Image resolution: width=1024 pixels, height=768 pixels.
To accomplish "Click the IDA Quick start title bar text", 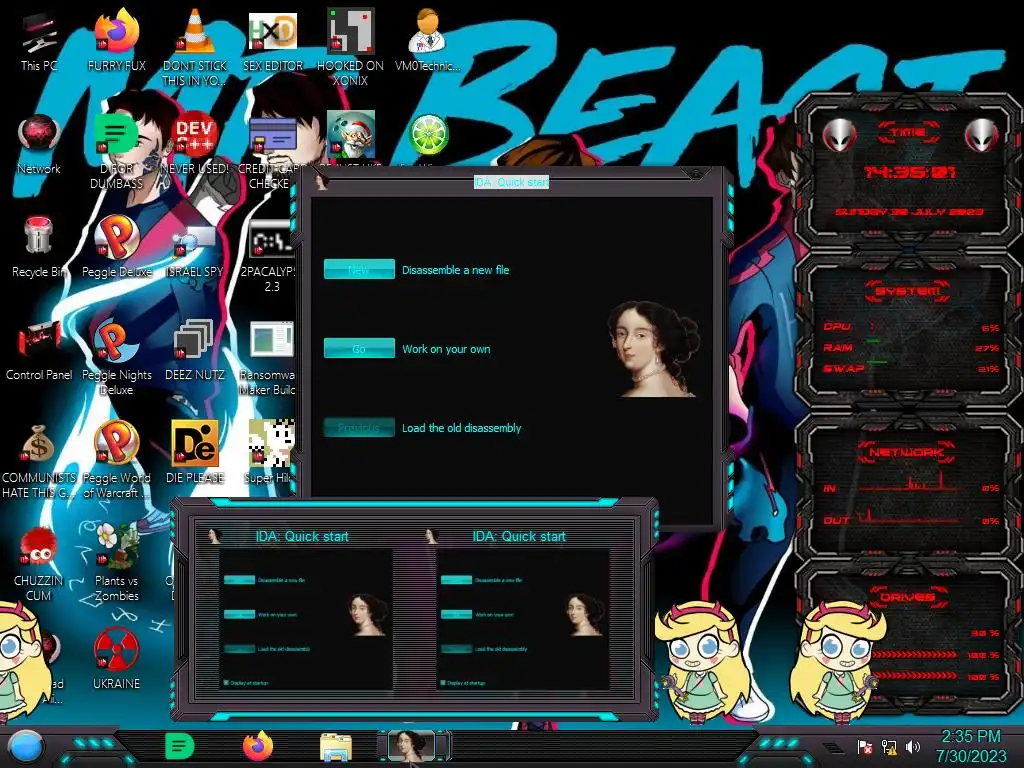I will coord(511,182).
